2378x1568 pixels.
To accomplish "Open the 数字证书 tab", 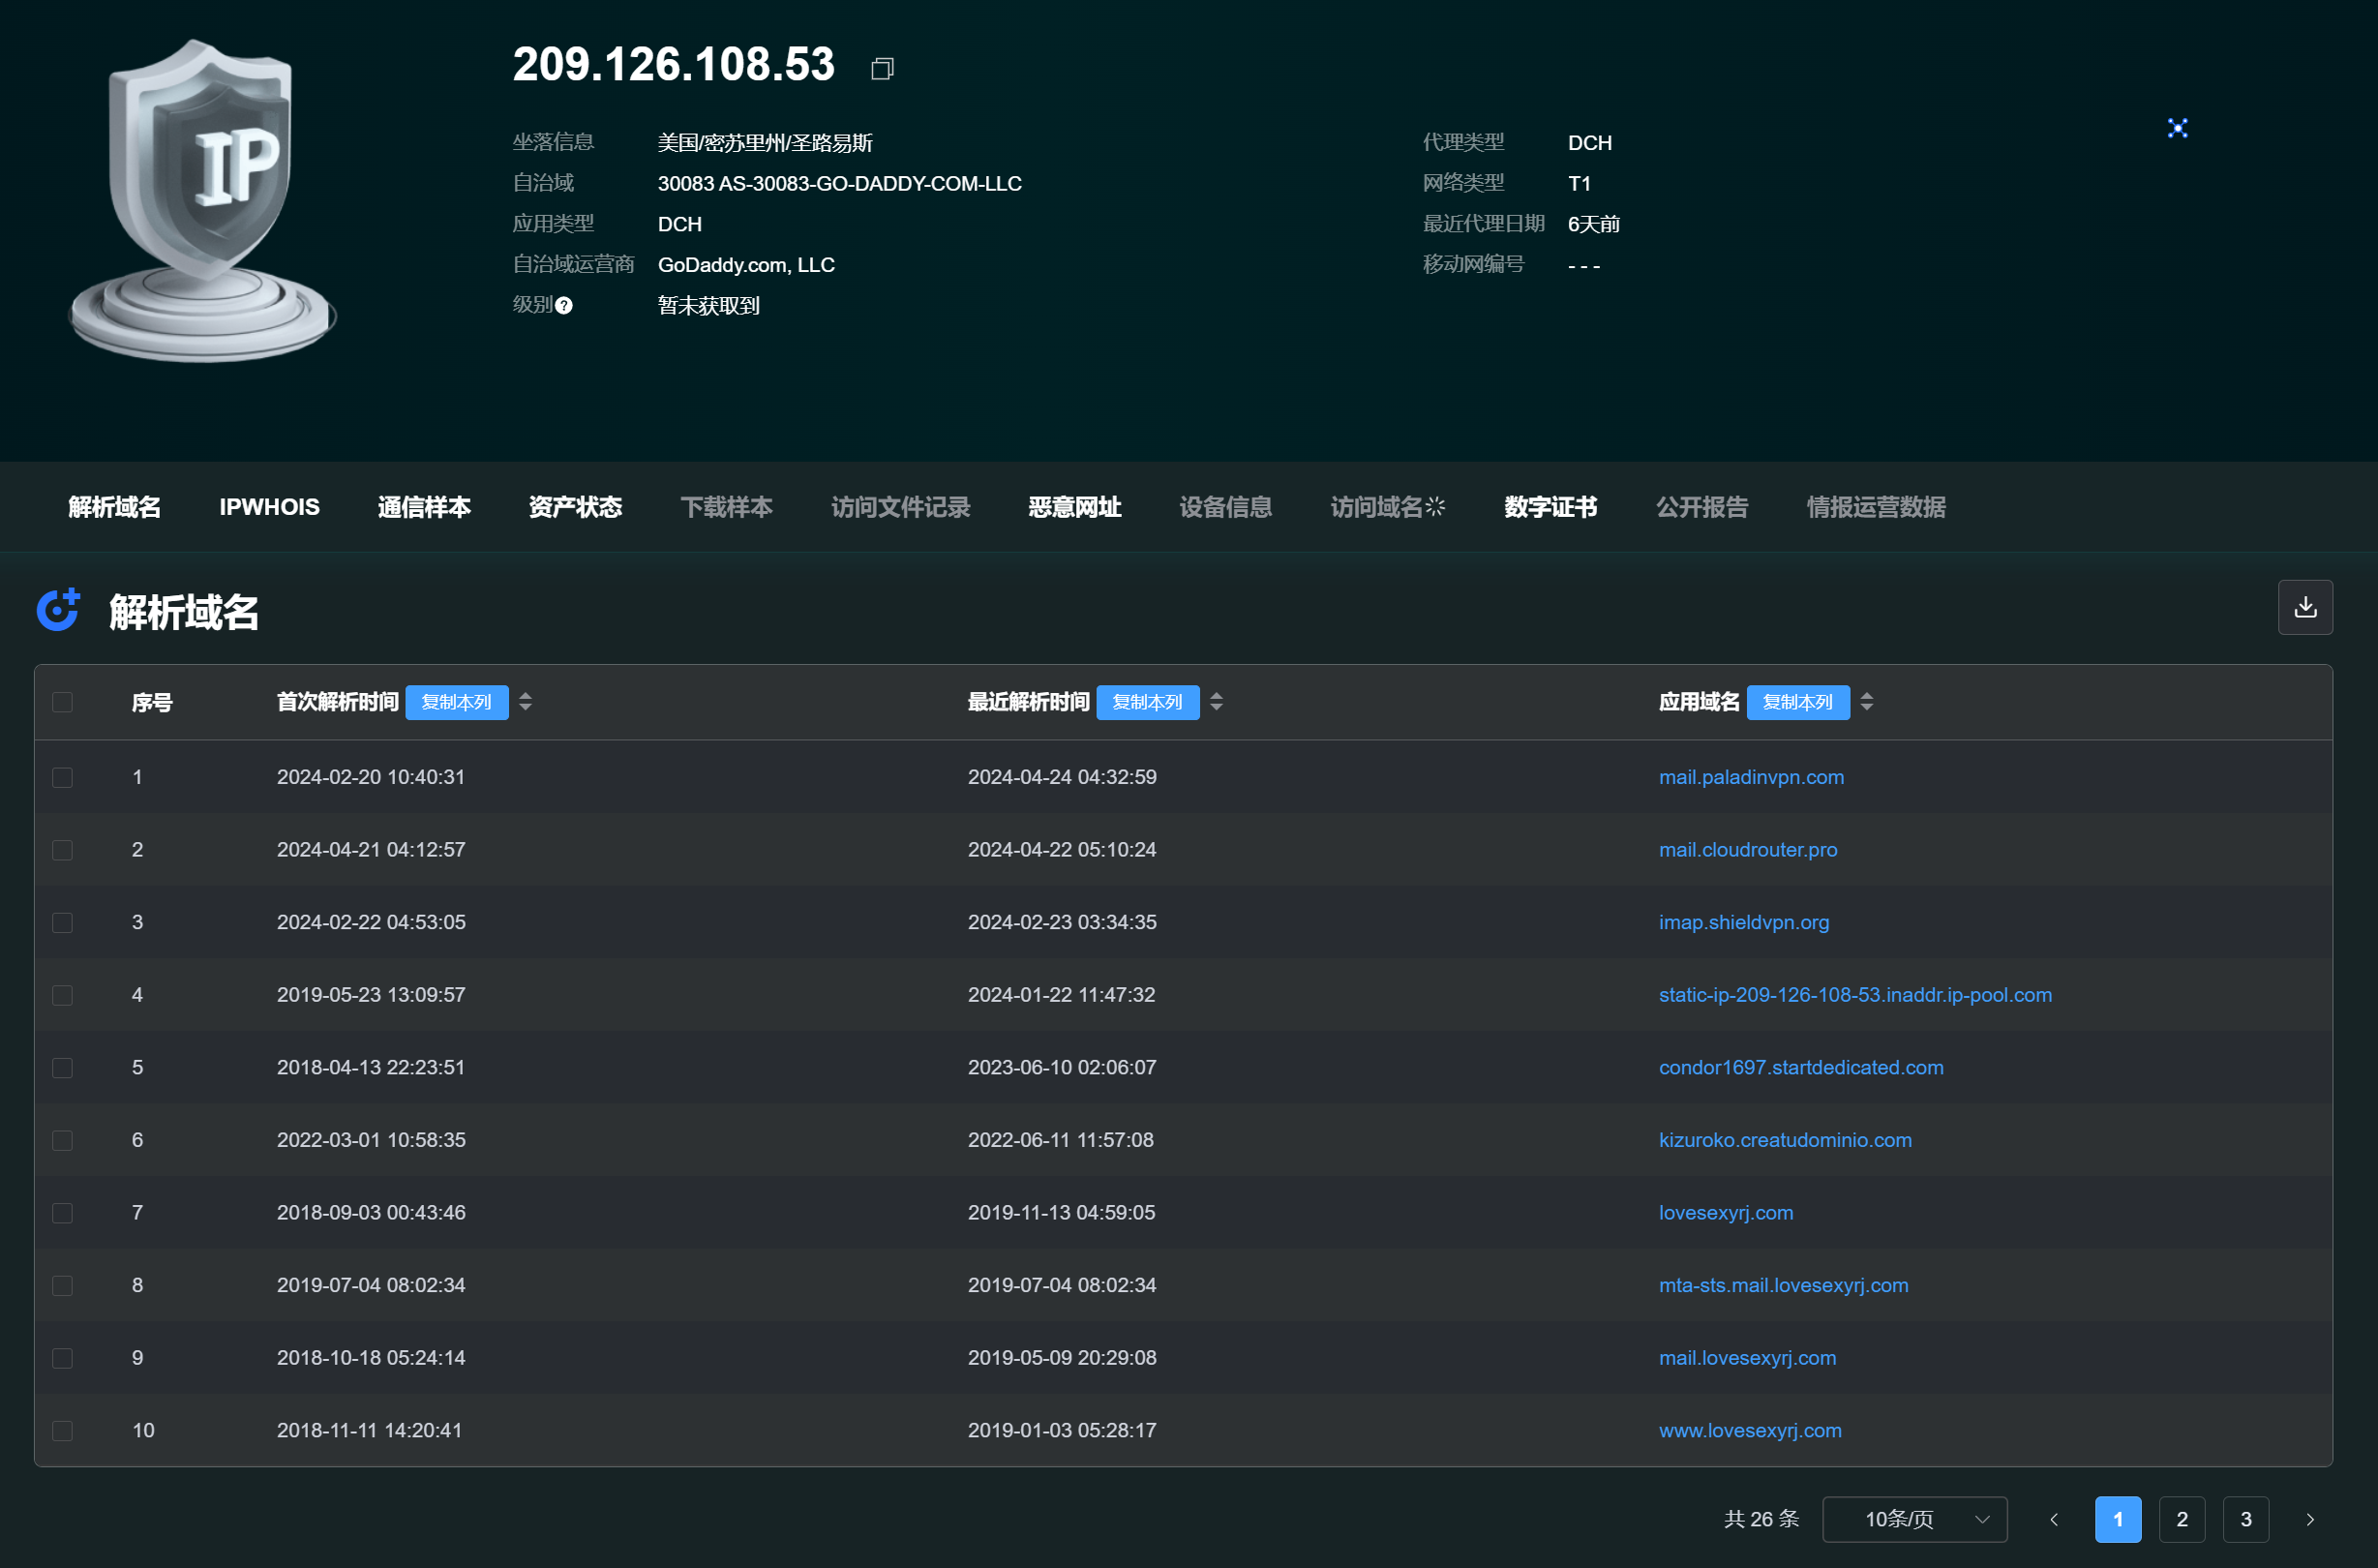I will point(1550,507).
